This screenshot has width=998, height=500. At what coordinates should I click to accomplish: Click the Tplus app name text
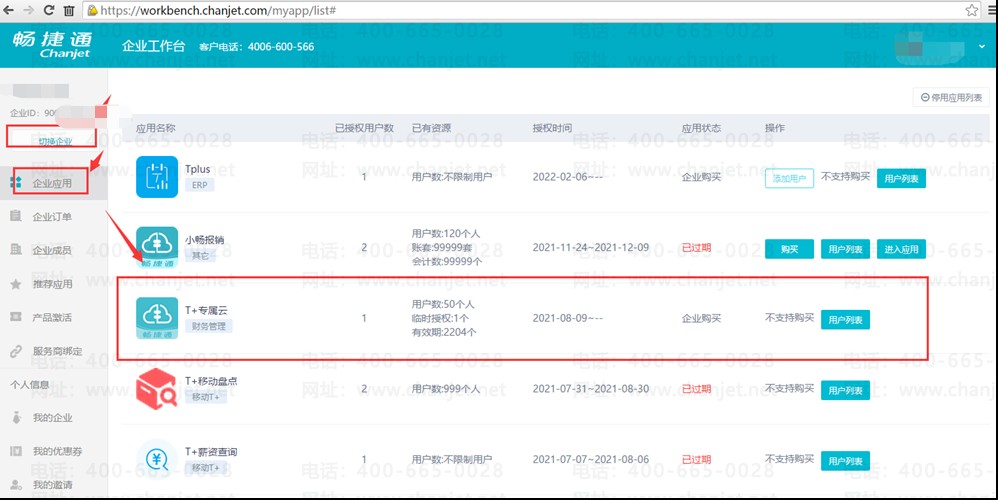[x=197, y=169]
